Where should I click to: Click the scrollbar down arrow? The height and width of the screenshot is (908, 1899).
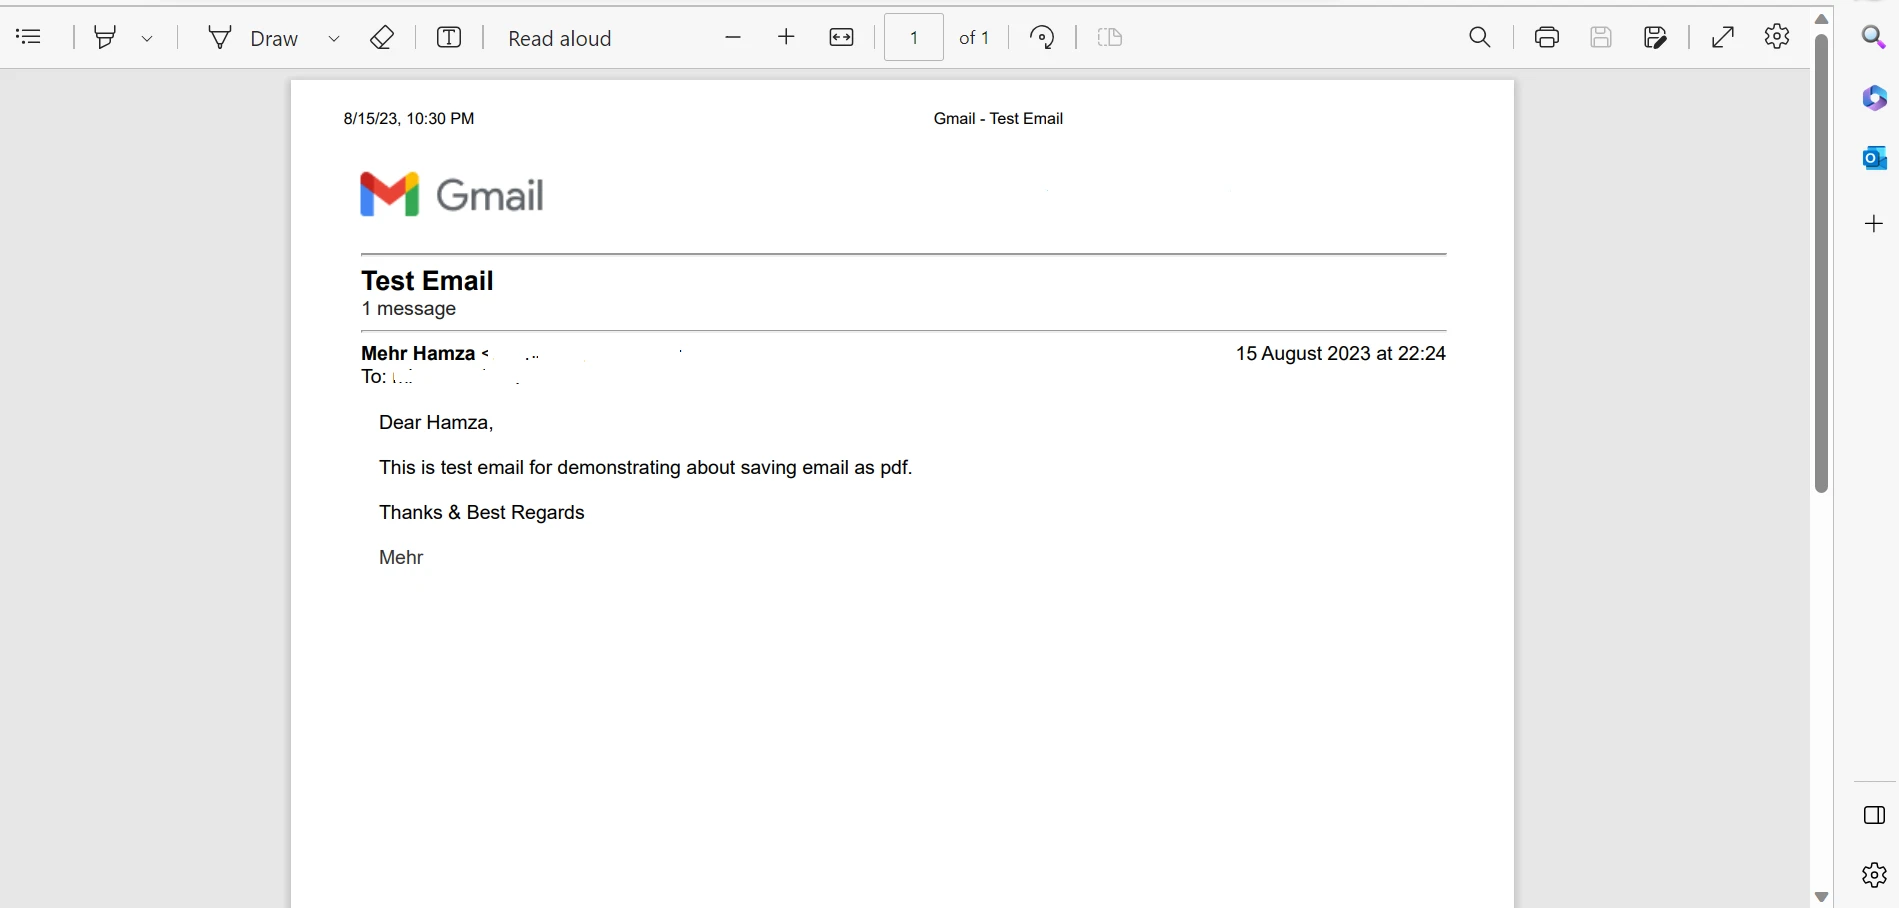(x=1822, y=897)
